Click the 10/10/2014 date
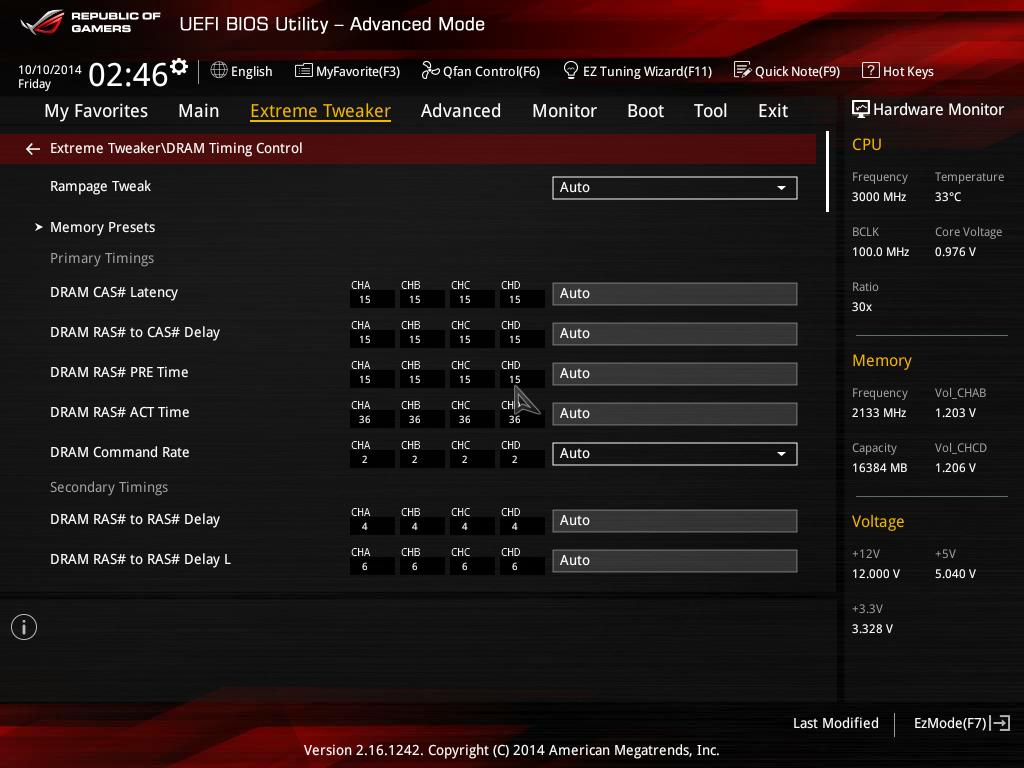 pos(50,70)
